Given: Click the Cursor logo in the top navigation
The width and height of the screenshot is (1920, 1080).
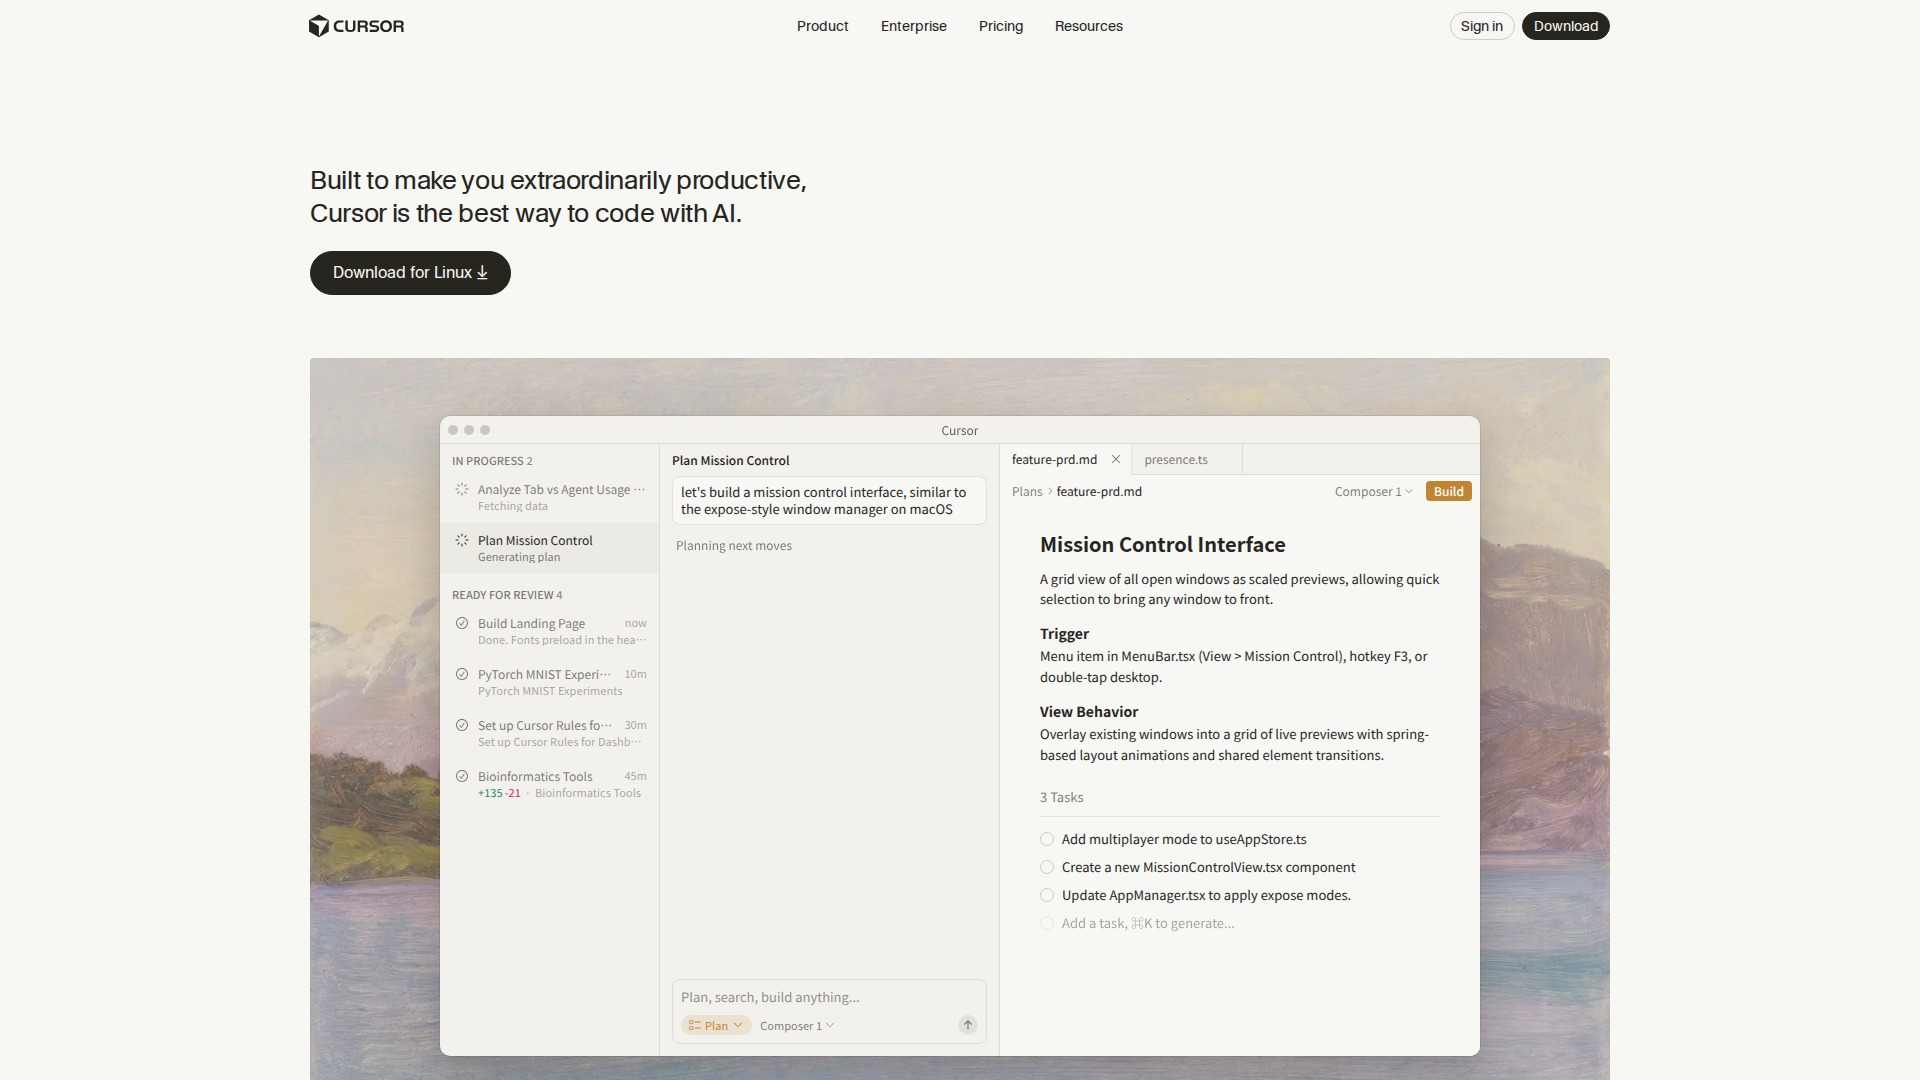Looking at the screenshot, I should (x=356, y=26).
